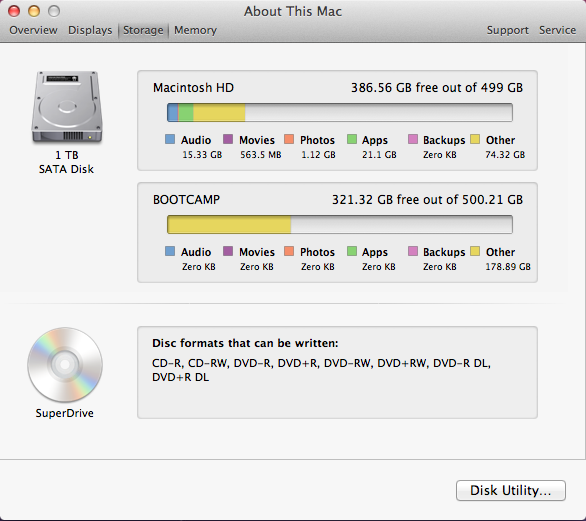586x521 pixels.
Task: Click the Macintosh HD storage usage bar
Action: click(x=340, y=112)
